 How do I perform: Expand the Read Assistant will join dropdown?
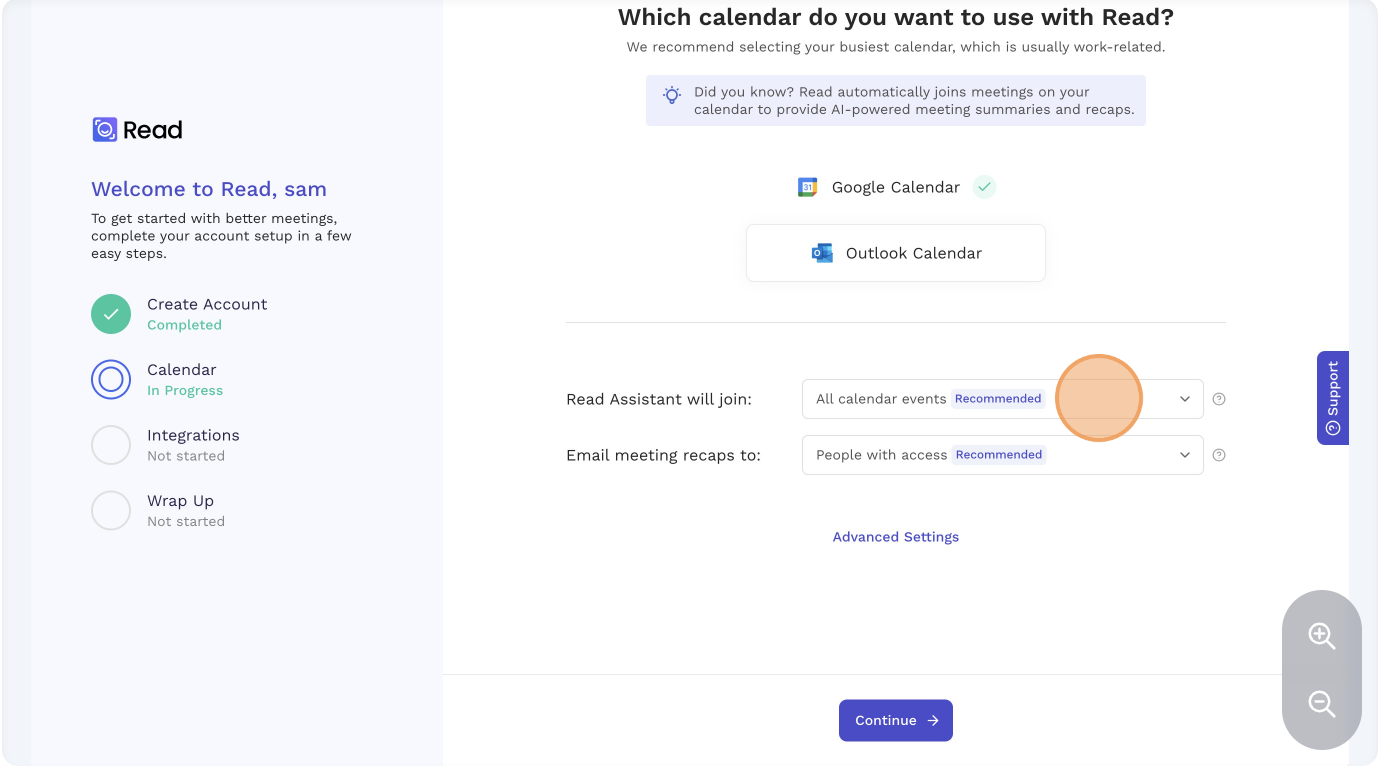(1002, 399)
